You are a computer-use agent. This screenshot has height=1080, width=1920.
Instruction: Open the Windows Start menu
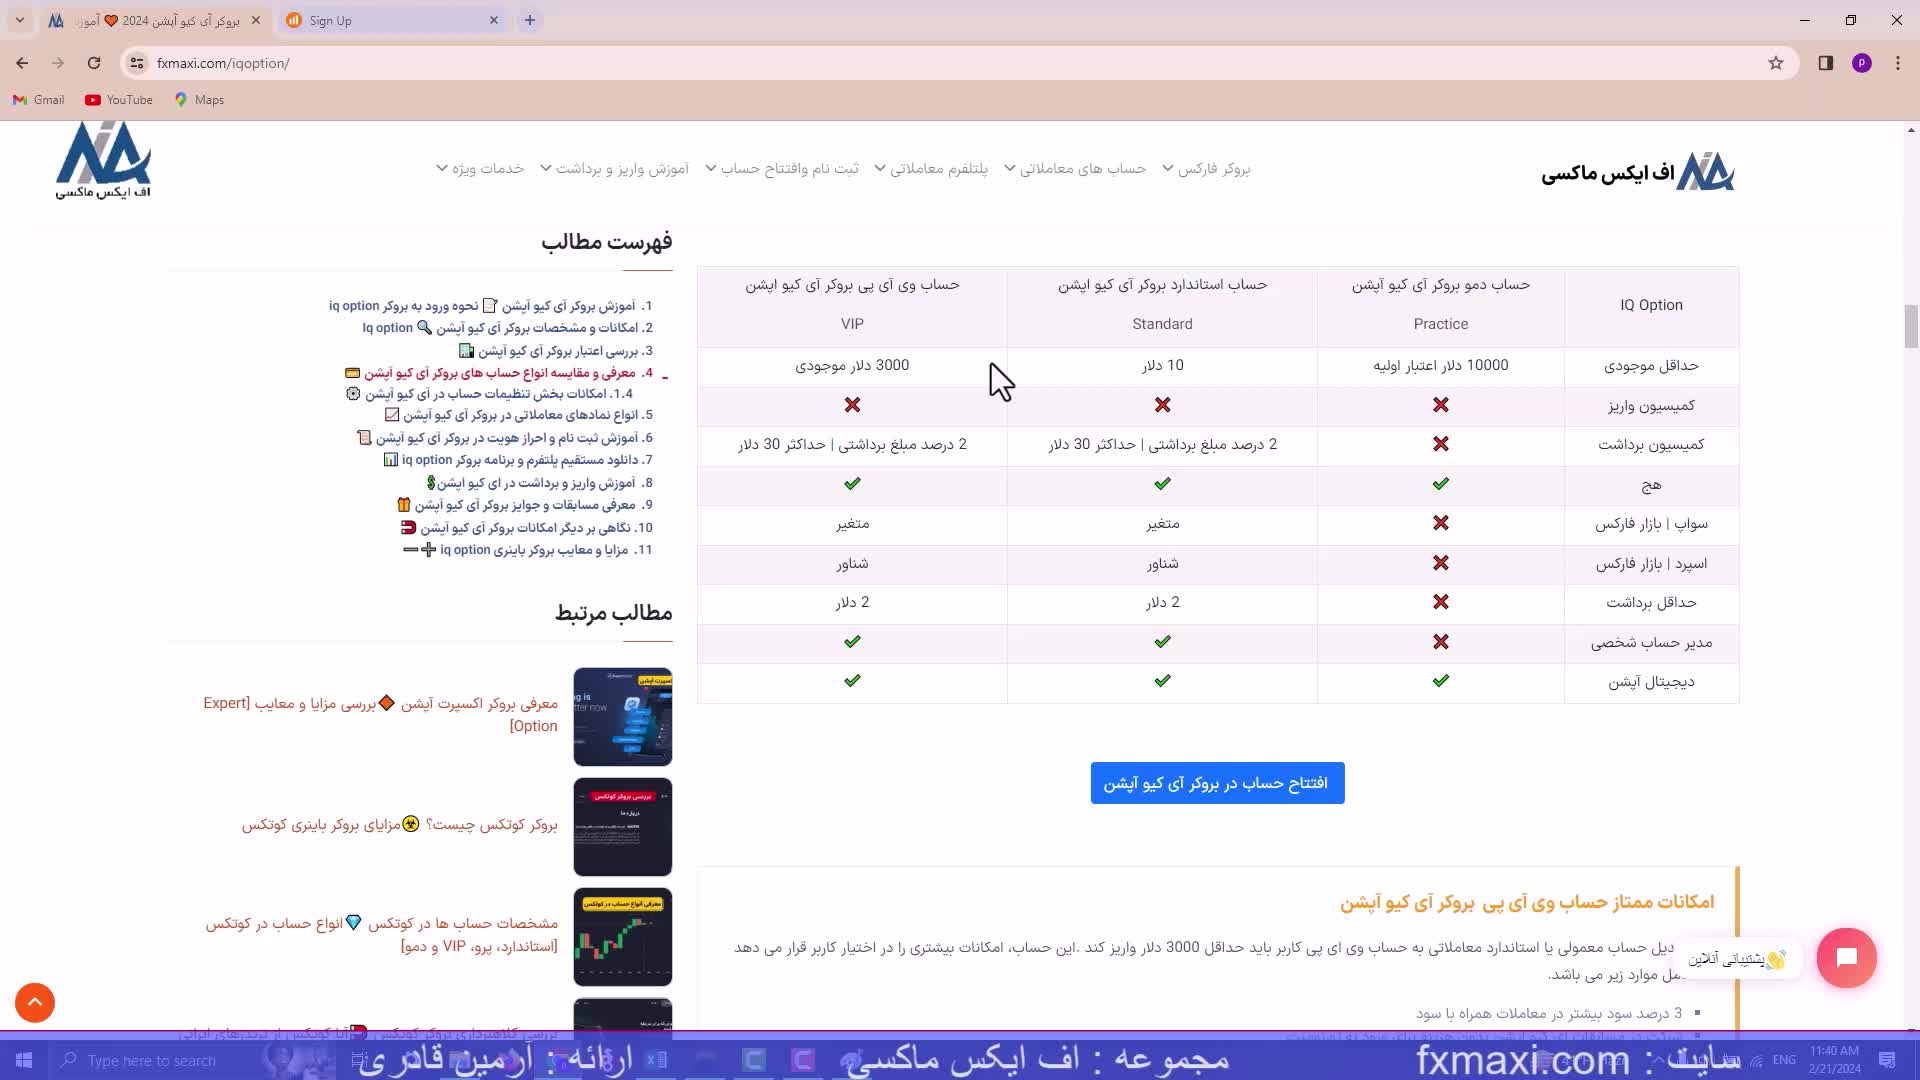click(22, 1059)
